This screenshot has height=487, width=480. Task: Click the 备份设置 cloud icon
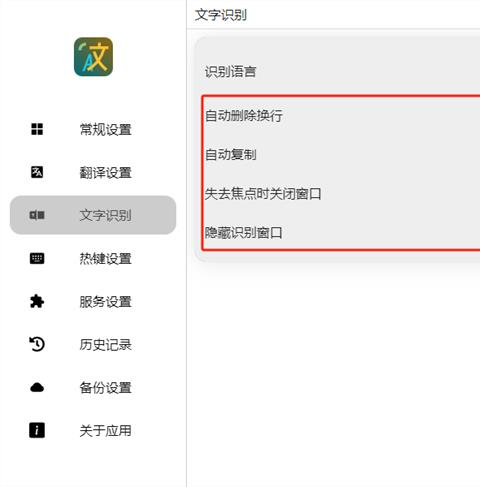pyautogui.click(x=37, y=387)
